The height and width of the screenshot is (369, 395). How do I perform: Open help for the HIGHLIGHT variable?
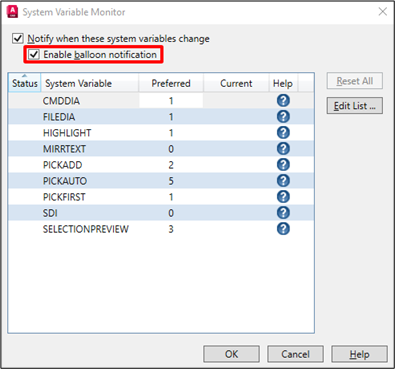[283, 133]
